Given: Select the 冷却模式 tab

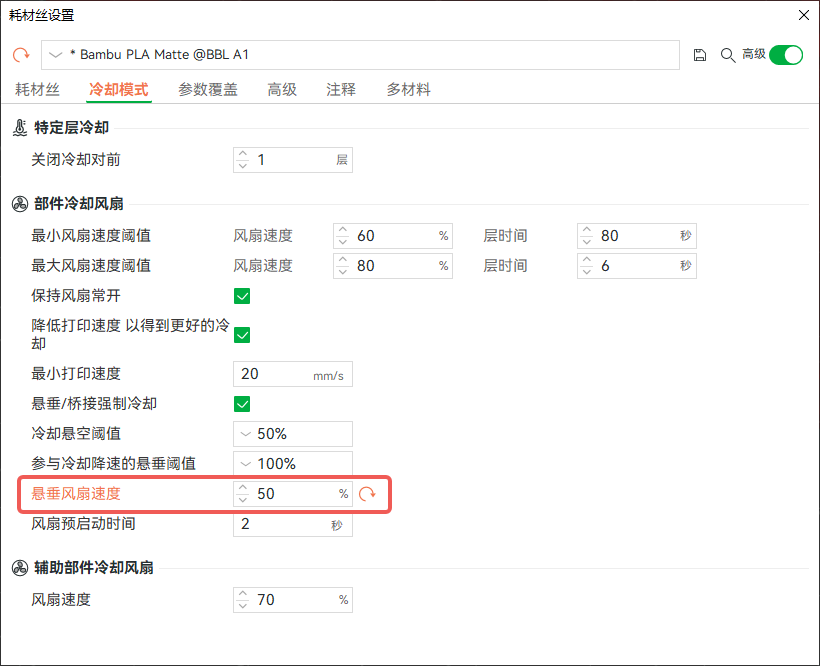Looking at the screenshot, I should [x=119, y=89].
